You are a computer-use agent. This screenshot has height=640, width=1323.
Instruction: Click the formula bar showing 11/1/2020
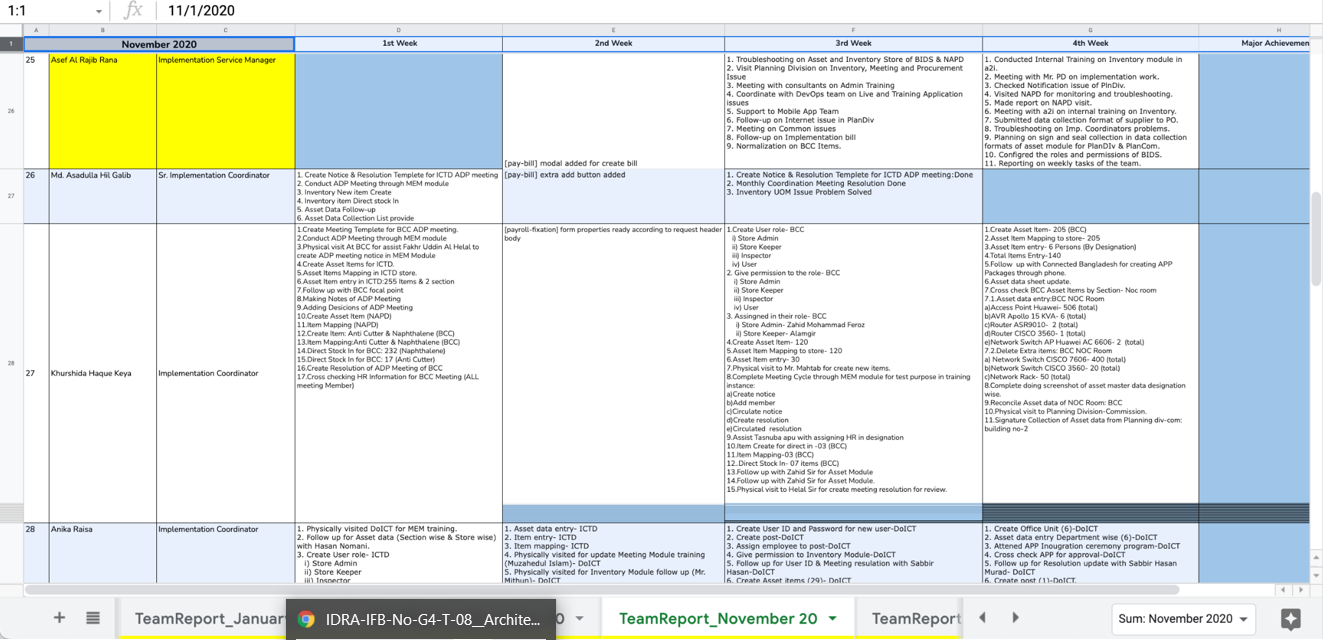pyautogui.click(x=740, y=11)
